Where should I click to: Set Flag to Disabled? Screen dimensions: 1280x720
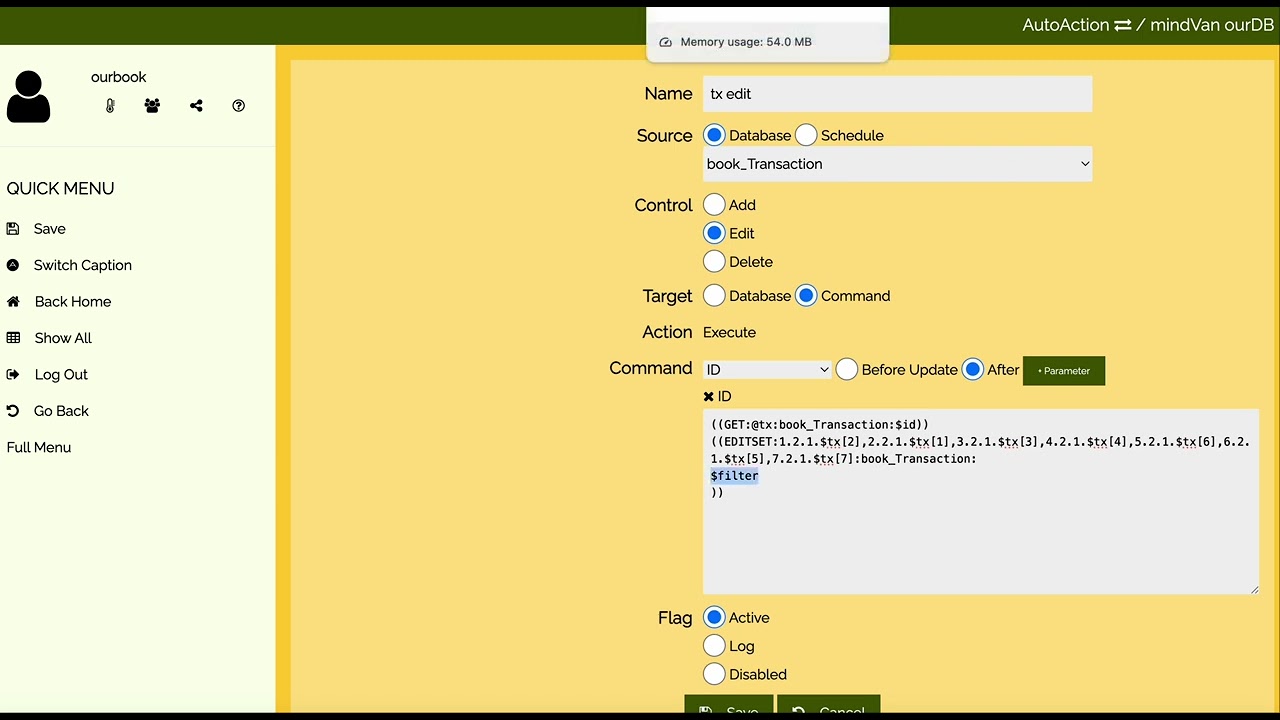click(x=714, y=674)
